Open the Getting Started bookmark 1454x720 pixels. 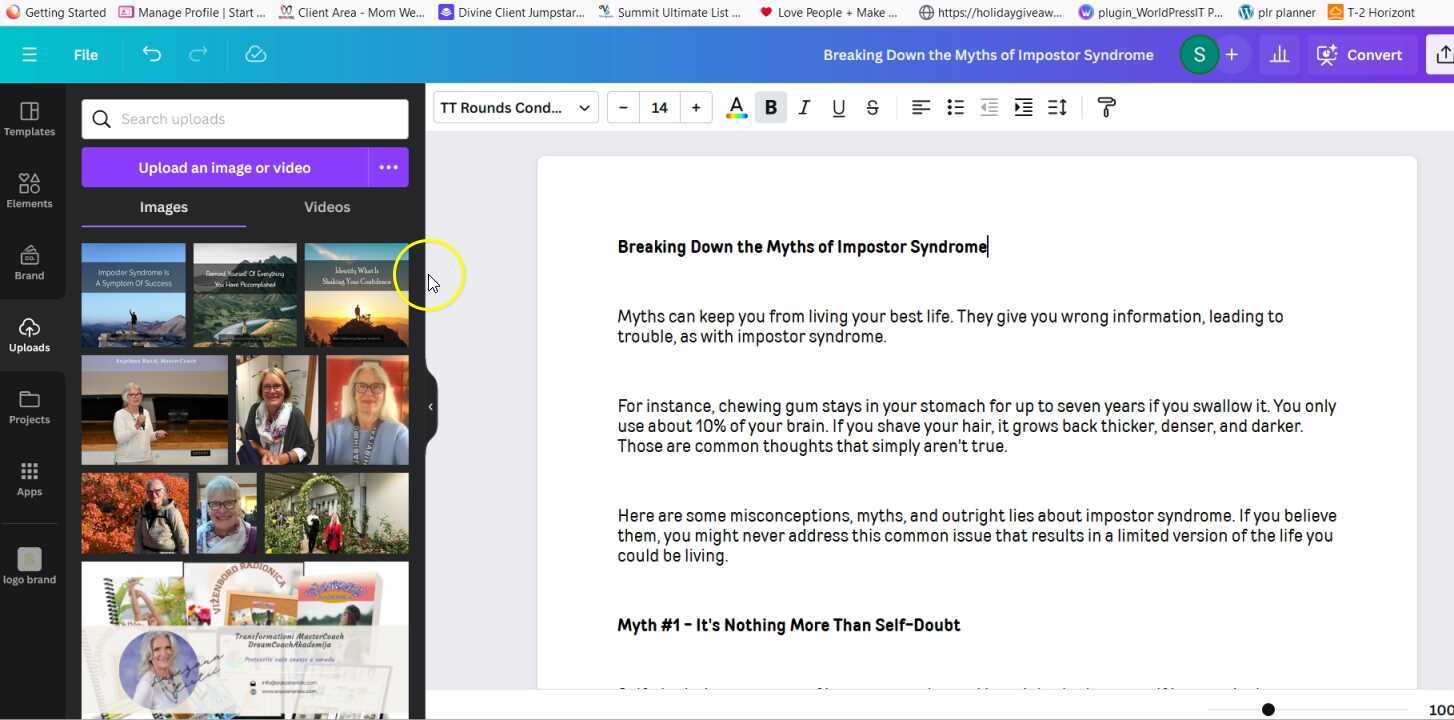(x=56, y=12)
